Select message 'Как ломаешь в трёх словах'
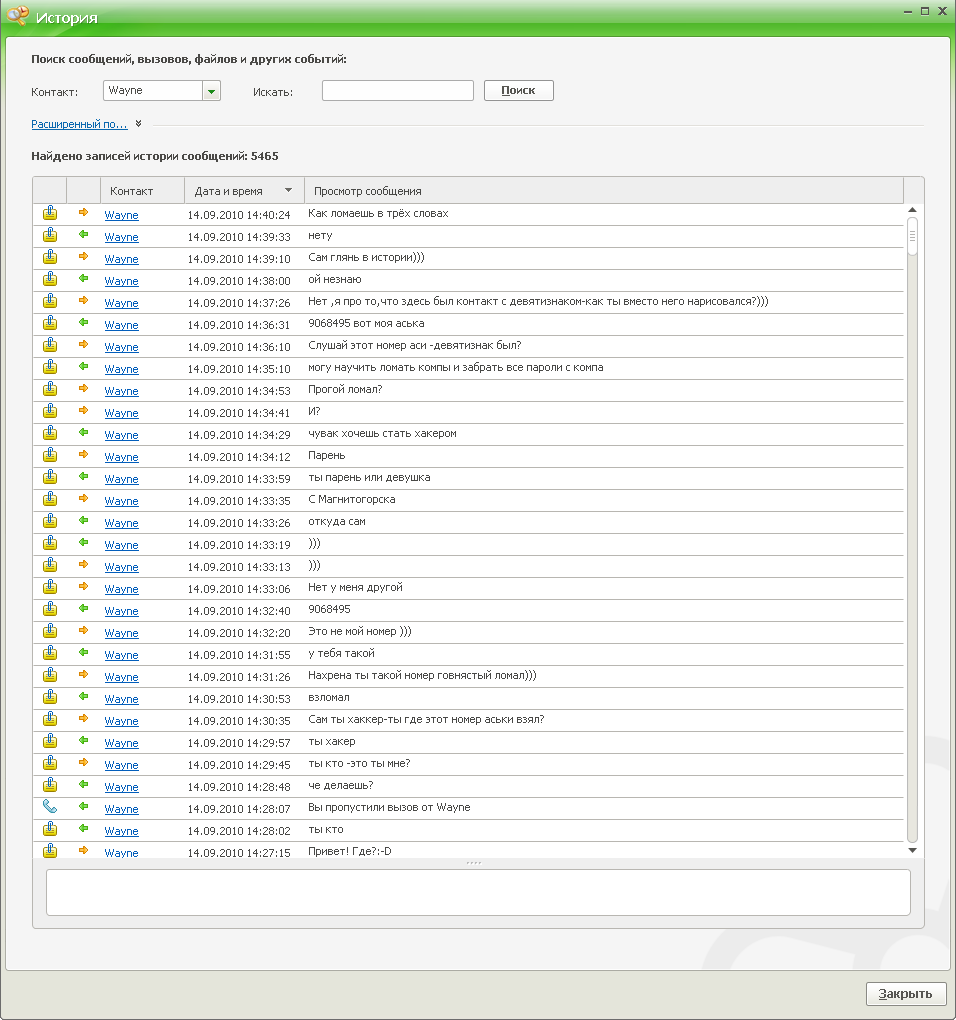This screenshot has height=1020, width=956. click(378, 213)
